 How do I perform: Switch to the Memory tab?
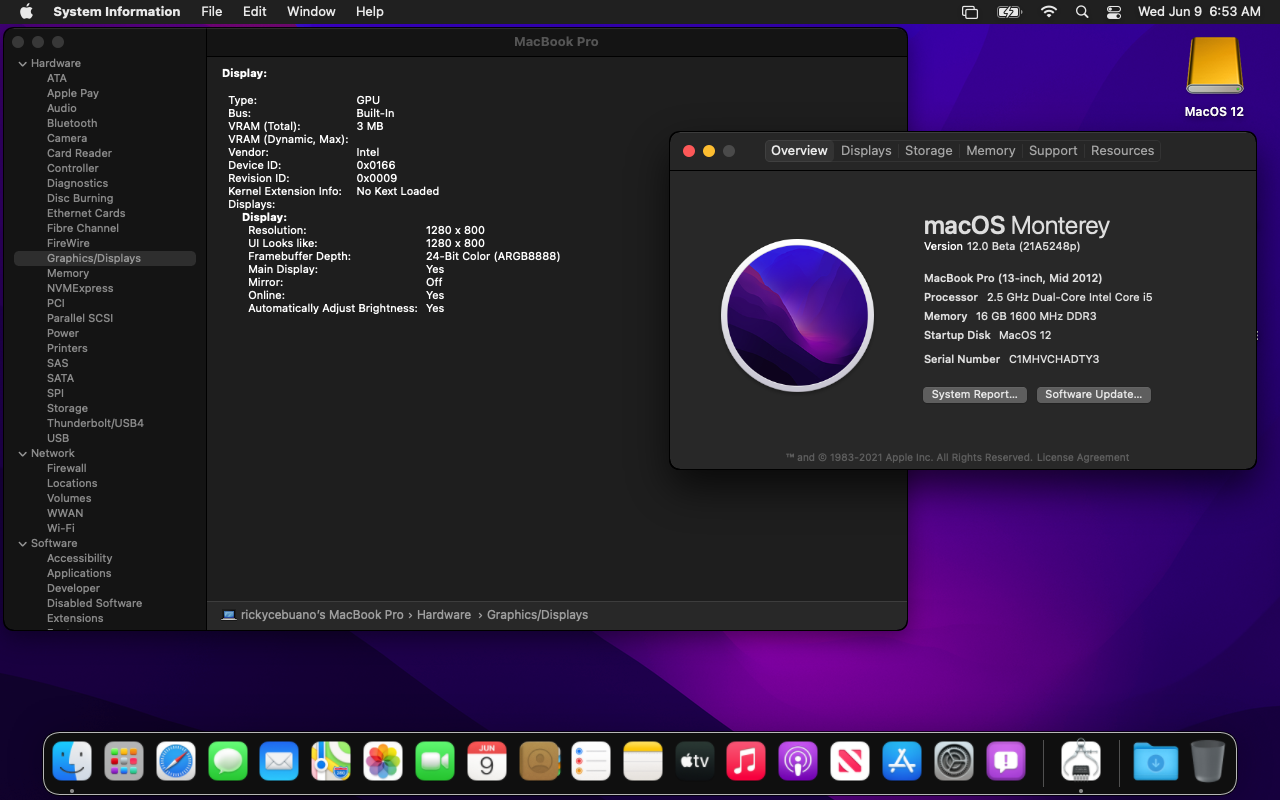point(990,151)
